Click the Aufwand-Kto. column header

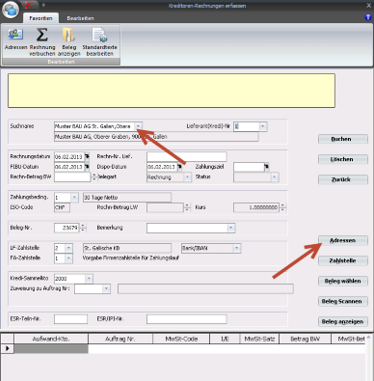pos(51,339)
